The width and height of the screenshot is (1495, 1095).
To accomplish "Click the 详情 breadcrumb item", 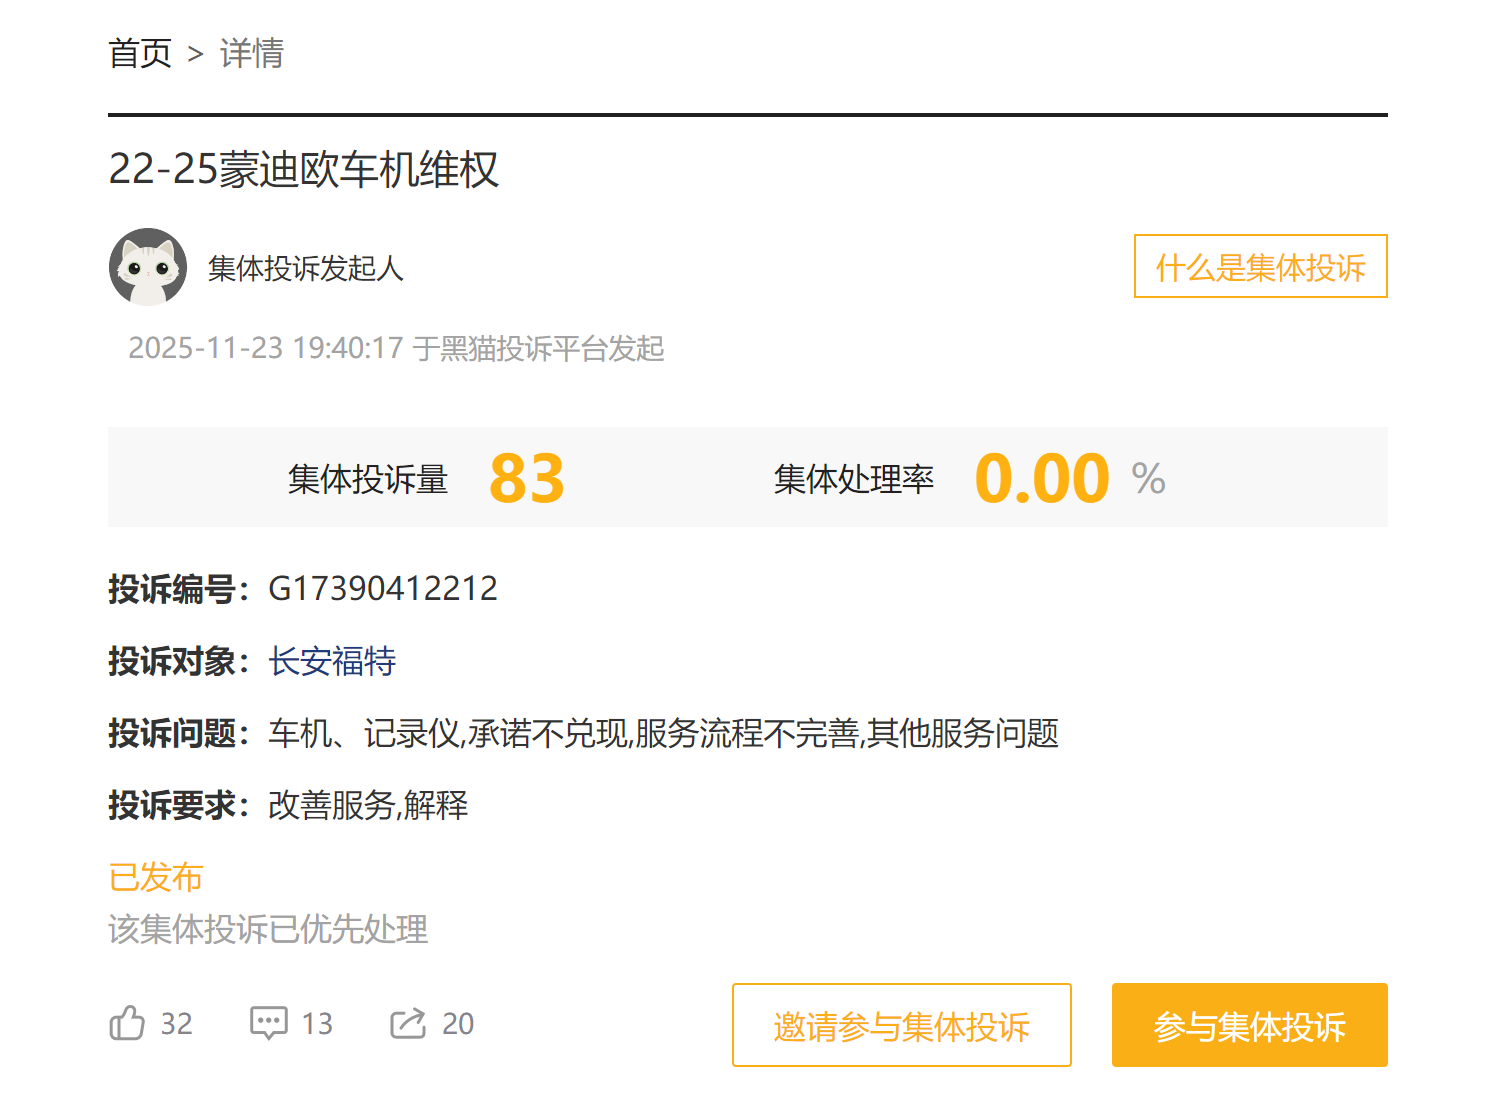I will click(x=252, y=53).
